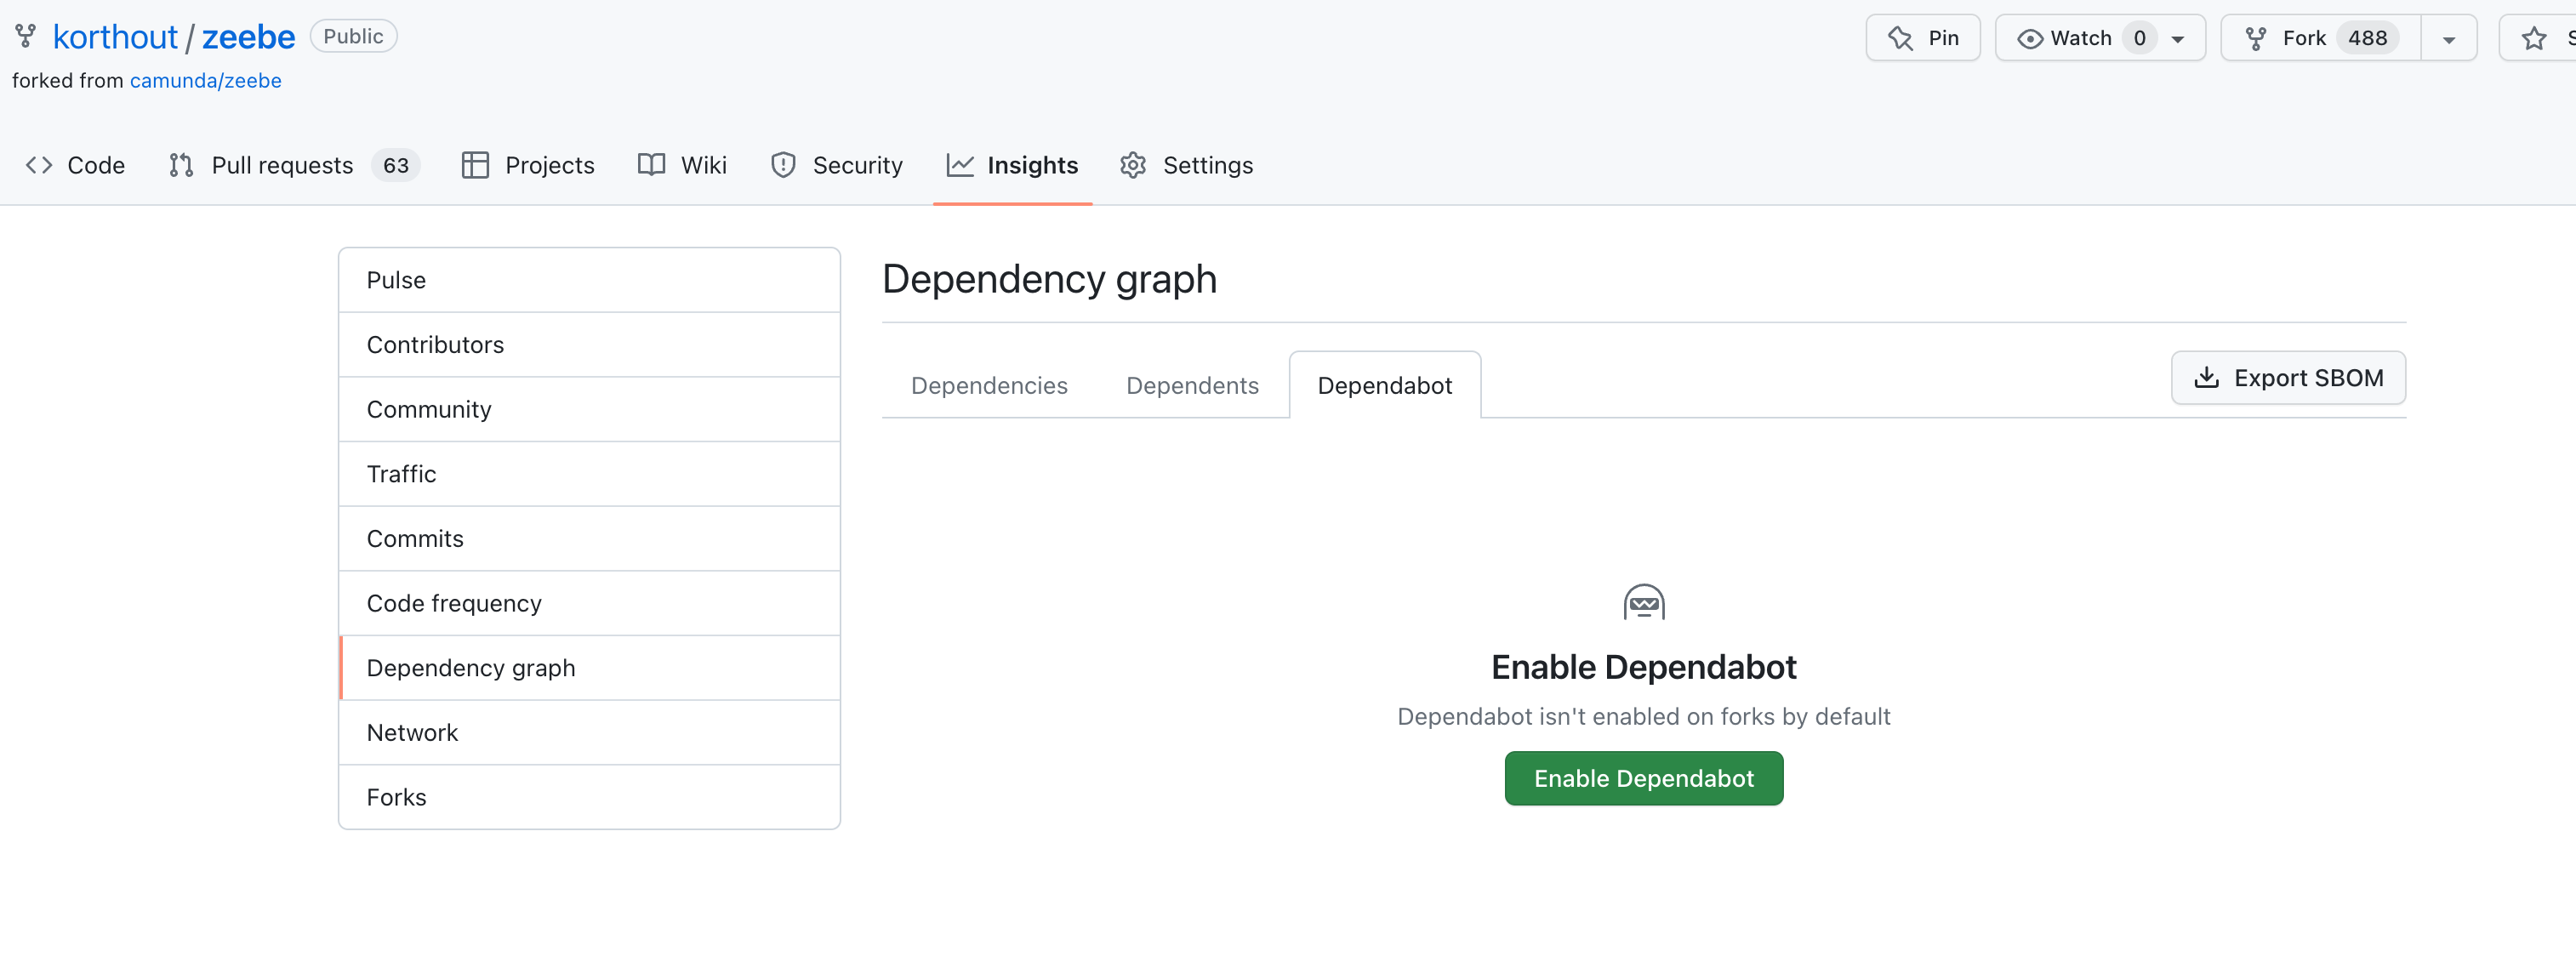The height and width of the screenshot is (968, 2576).
Task: Click the Dependabot mailbox icon
Action: coord(1644,601)
